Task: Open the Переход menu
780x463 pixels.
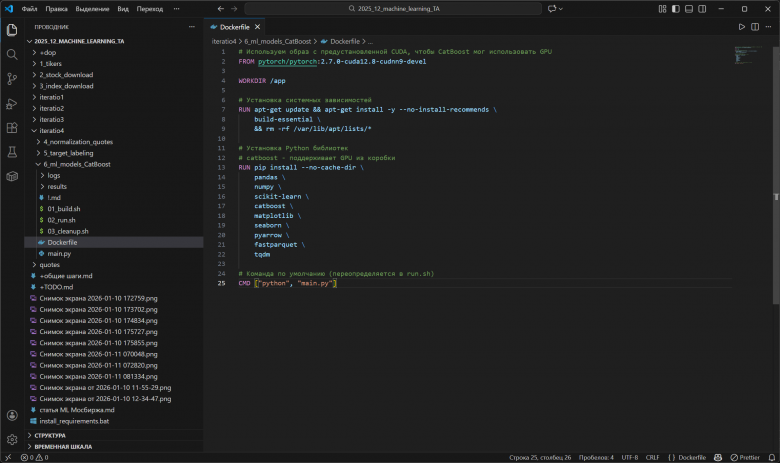Action: (x=150, y=8)
